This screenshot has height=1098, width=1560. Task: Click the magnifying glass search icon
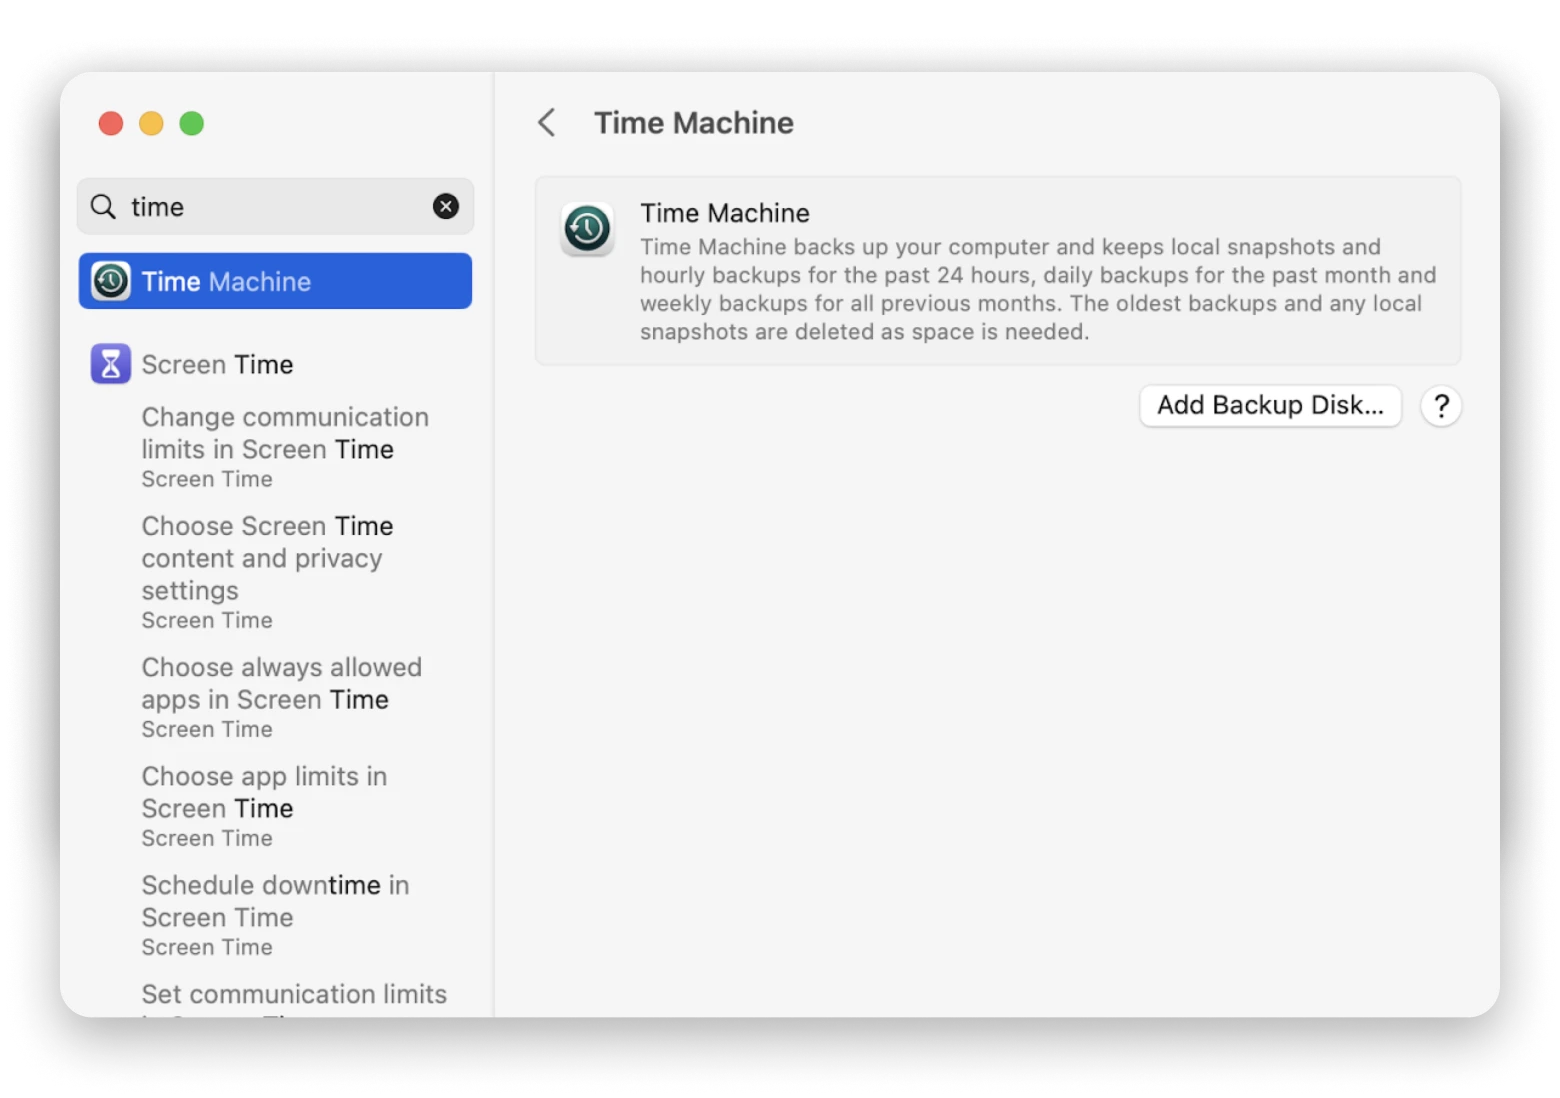(103, 206)
